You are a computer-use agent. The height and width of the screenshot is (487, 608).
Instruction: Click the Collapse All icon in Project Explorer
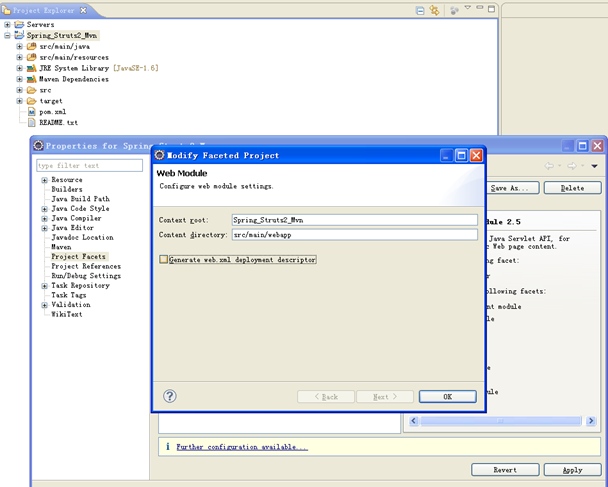(420, 10)
